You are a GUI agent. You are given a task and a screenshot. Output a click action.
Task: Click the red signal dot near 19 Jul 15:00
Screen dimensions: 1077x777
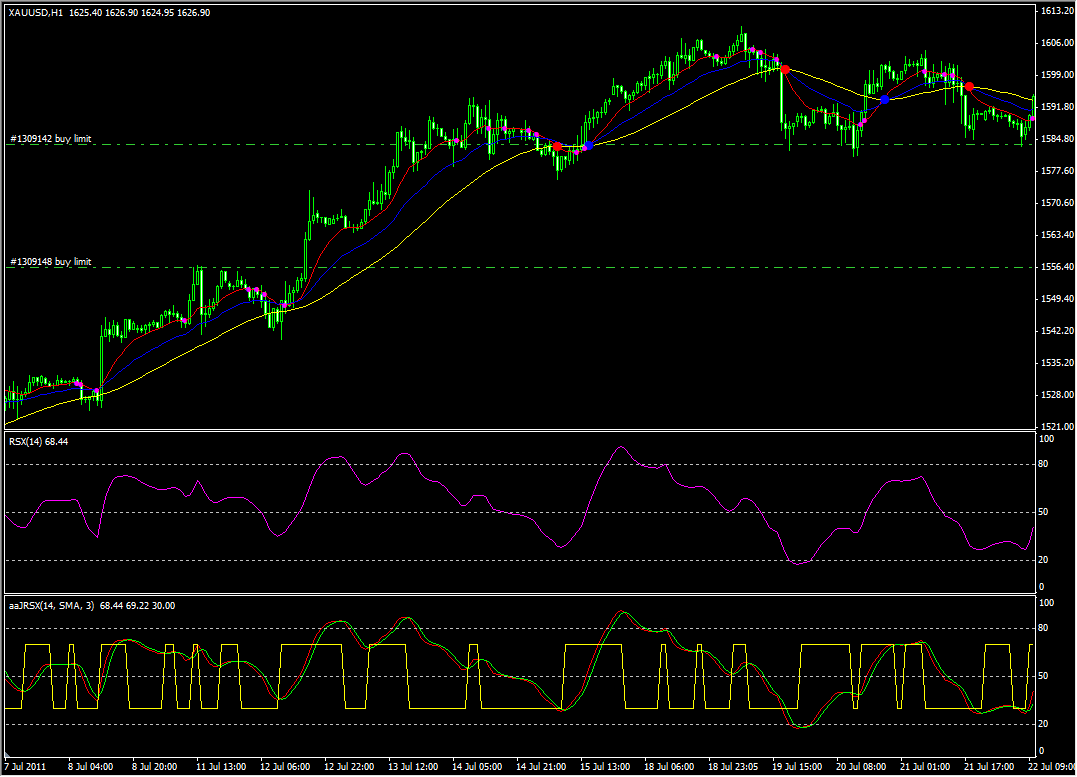coord(785,69)
